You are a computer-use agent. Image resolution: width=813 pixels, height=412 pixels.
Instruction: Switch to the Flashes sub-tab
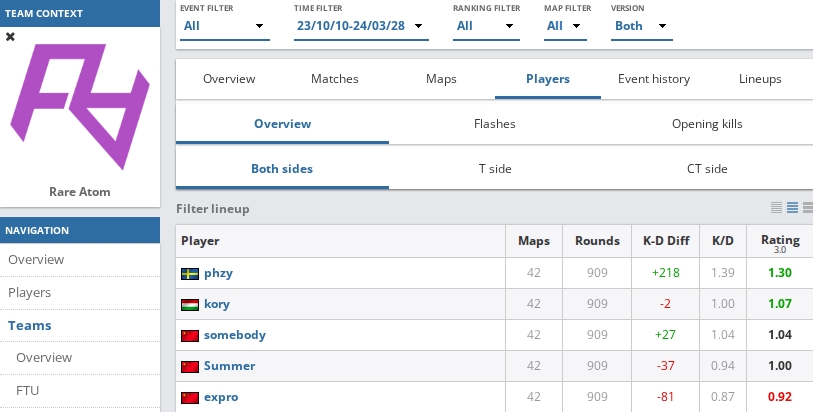click(495, 124)
